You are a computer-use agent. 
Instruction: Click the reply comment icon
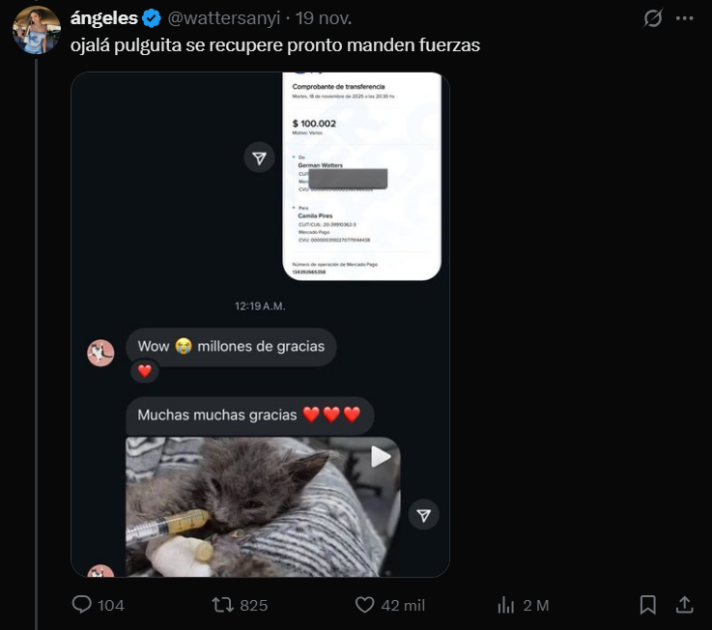[82, 604]
